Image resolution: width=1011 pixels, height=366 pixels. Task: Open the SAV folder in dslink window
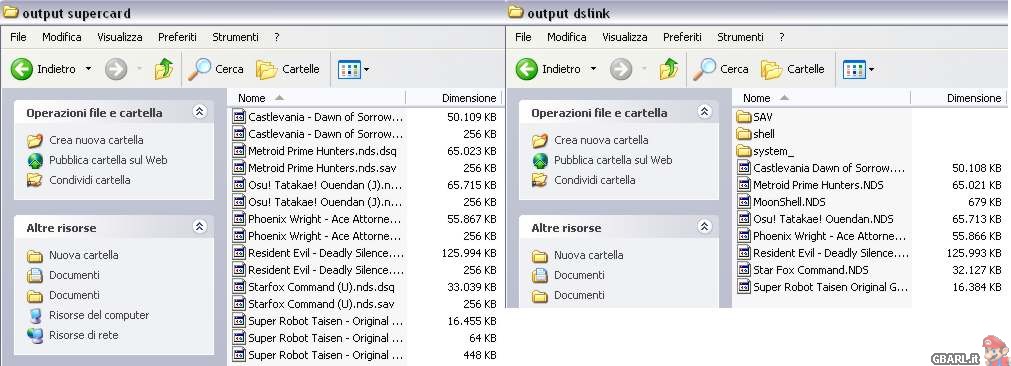754,117
